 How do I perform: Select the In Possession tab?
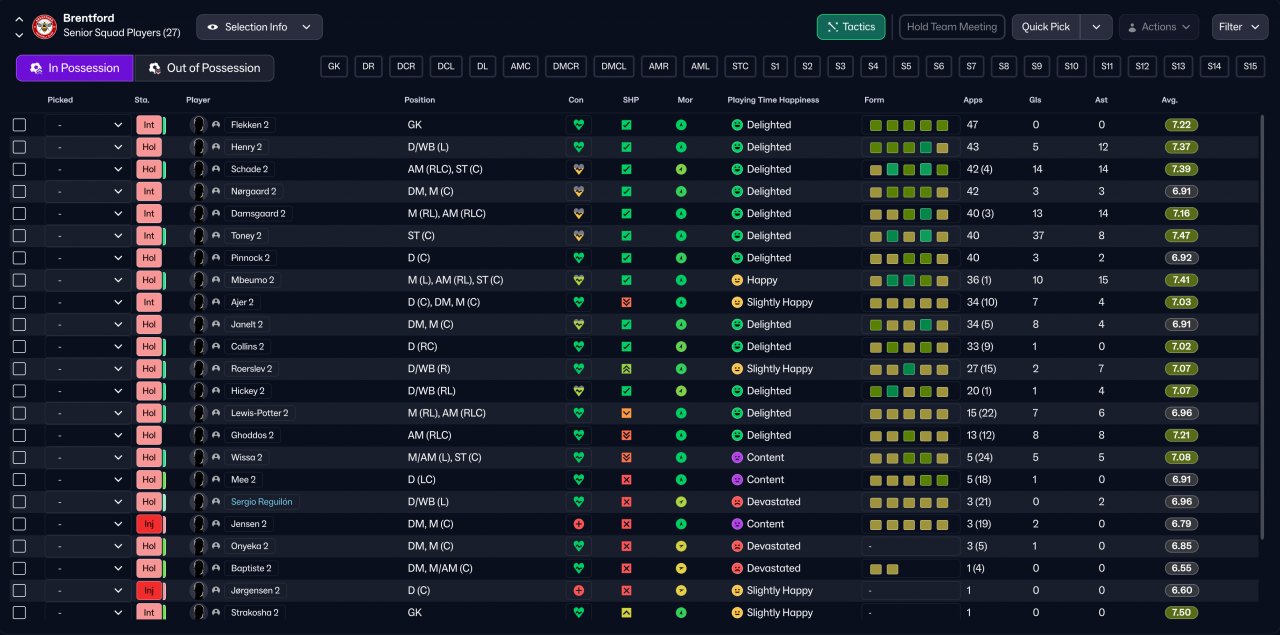75,68
